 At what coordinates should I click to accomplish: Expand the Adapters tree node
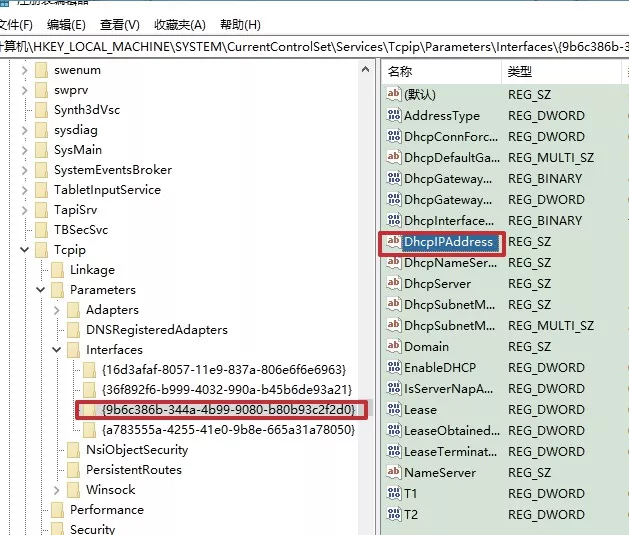pyautogui.click(x=57, y=310)
